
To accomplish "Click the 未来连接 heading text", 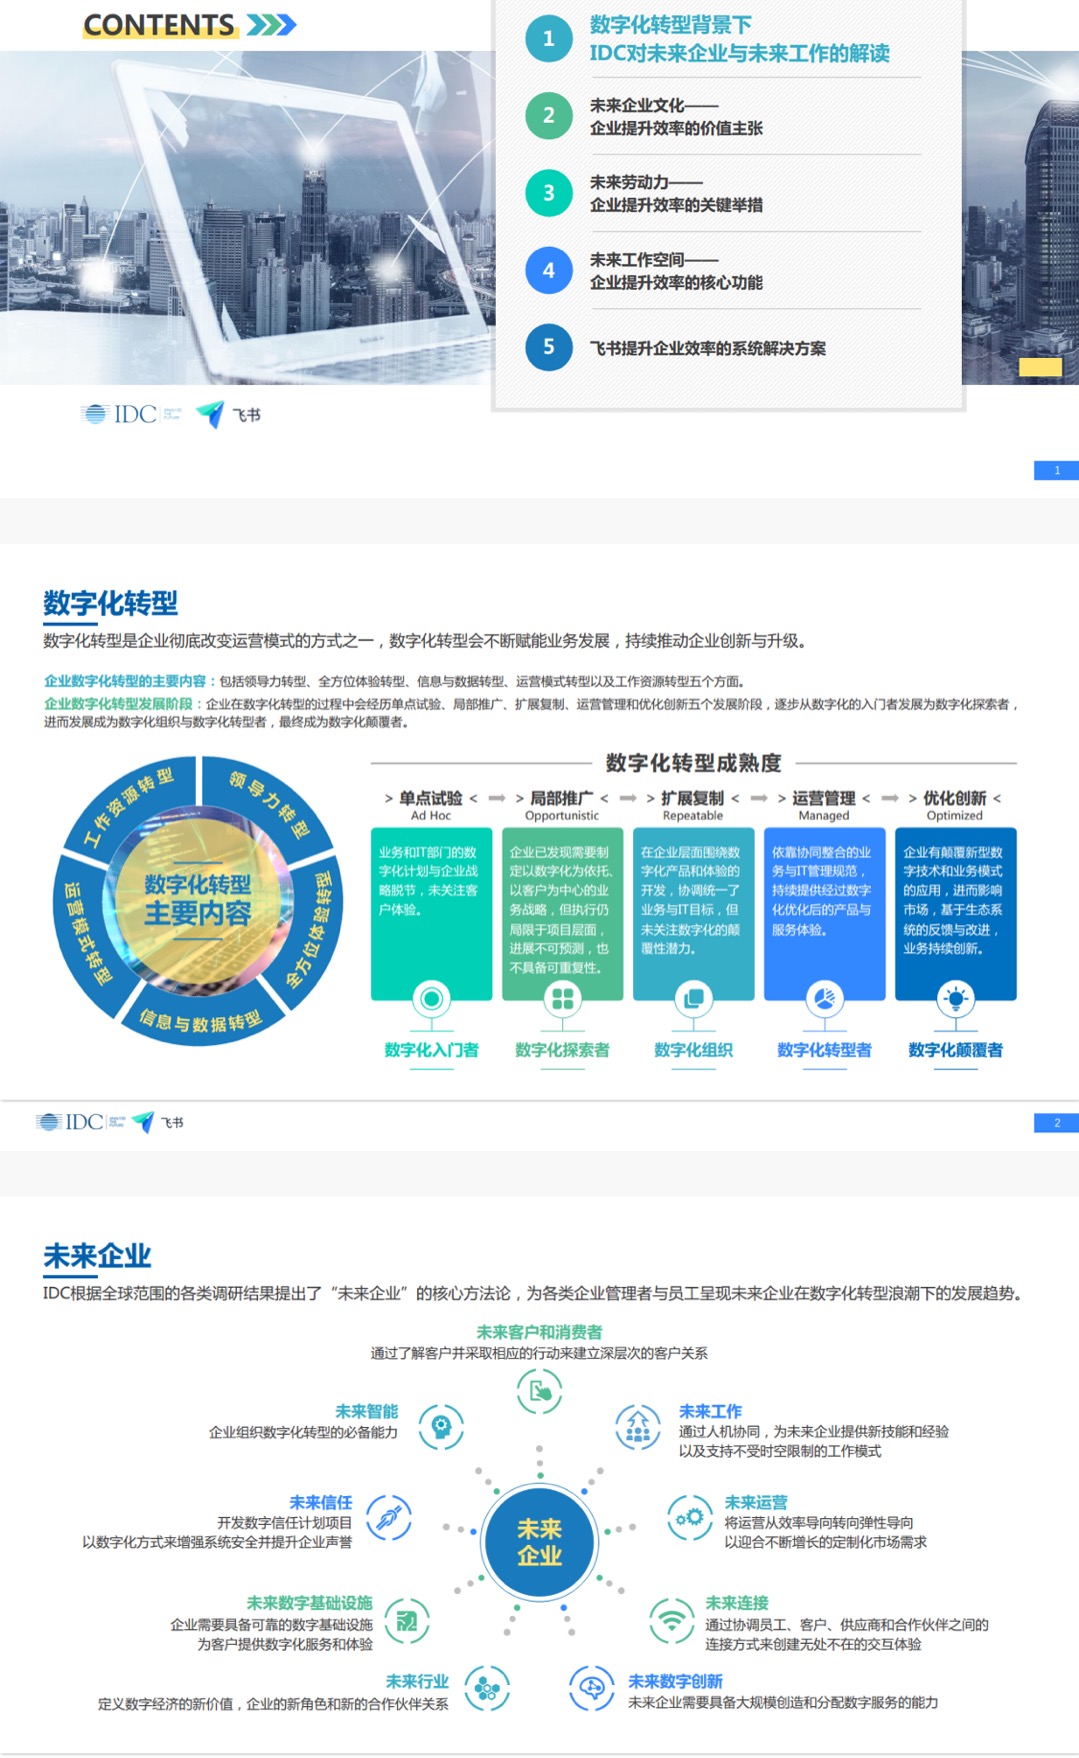I will tap(737, 1603).
